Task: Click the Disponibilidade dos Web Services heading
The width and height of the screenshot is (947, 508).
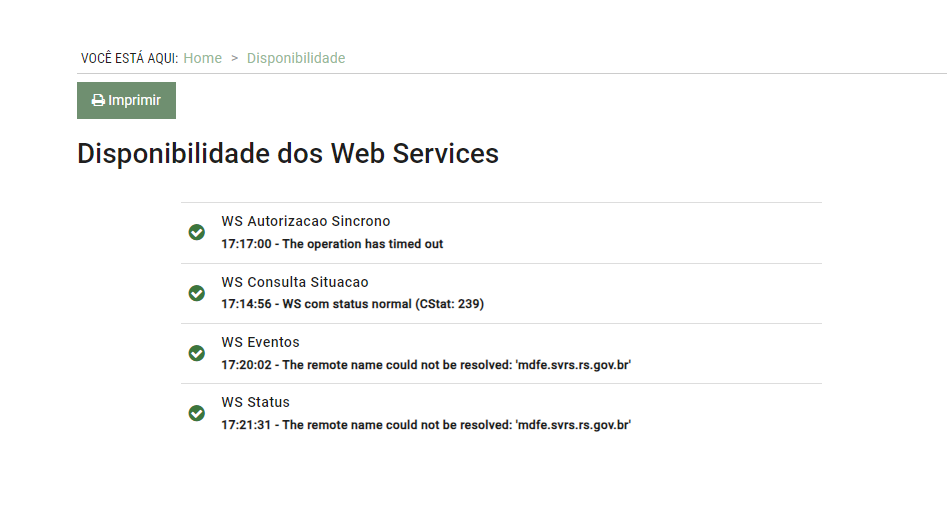Action: 288,153
